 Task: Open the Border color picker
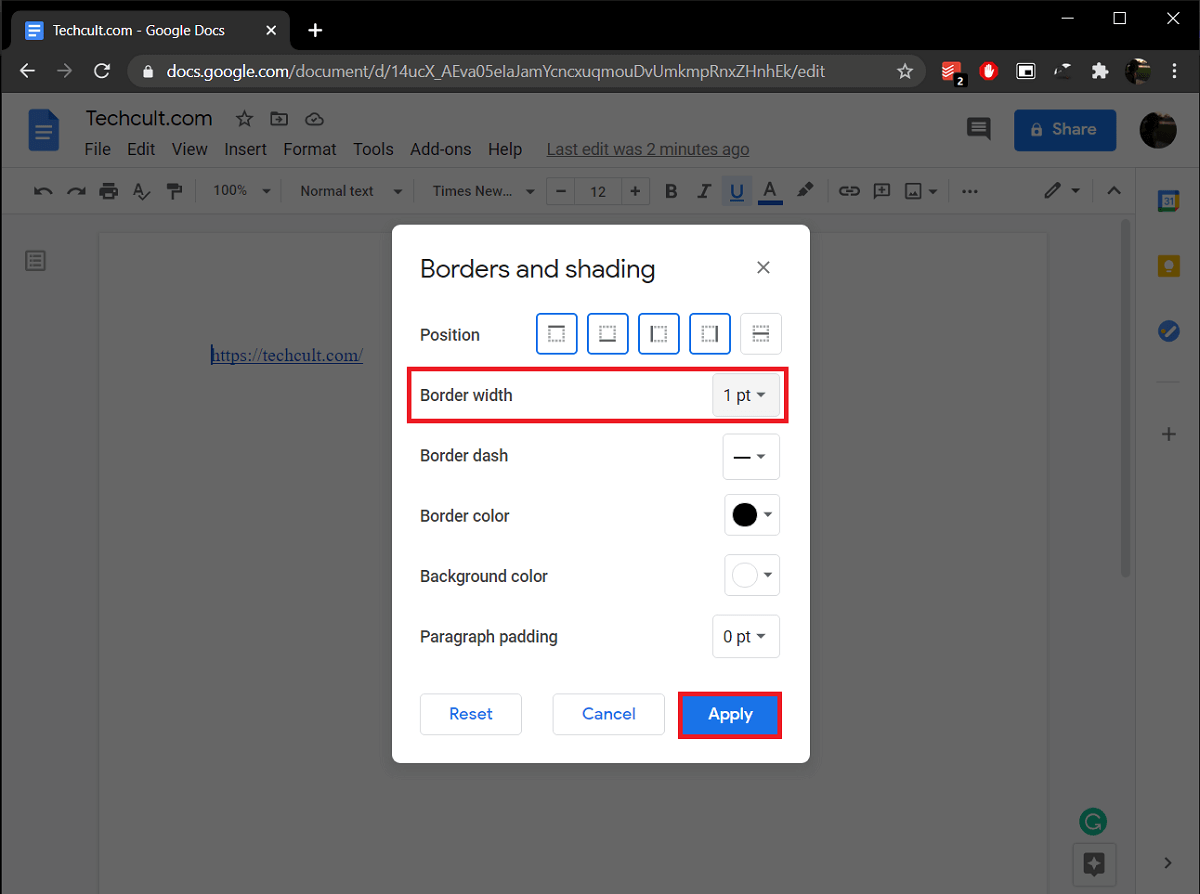point(751,515)
